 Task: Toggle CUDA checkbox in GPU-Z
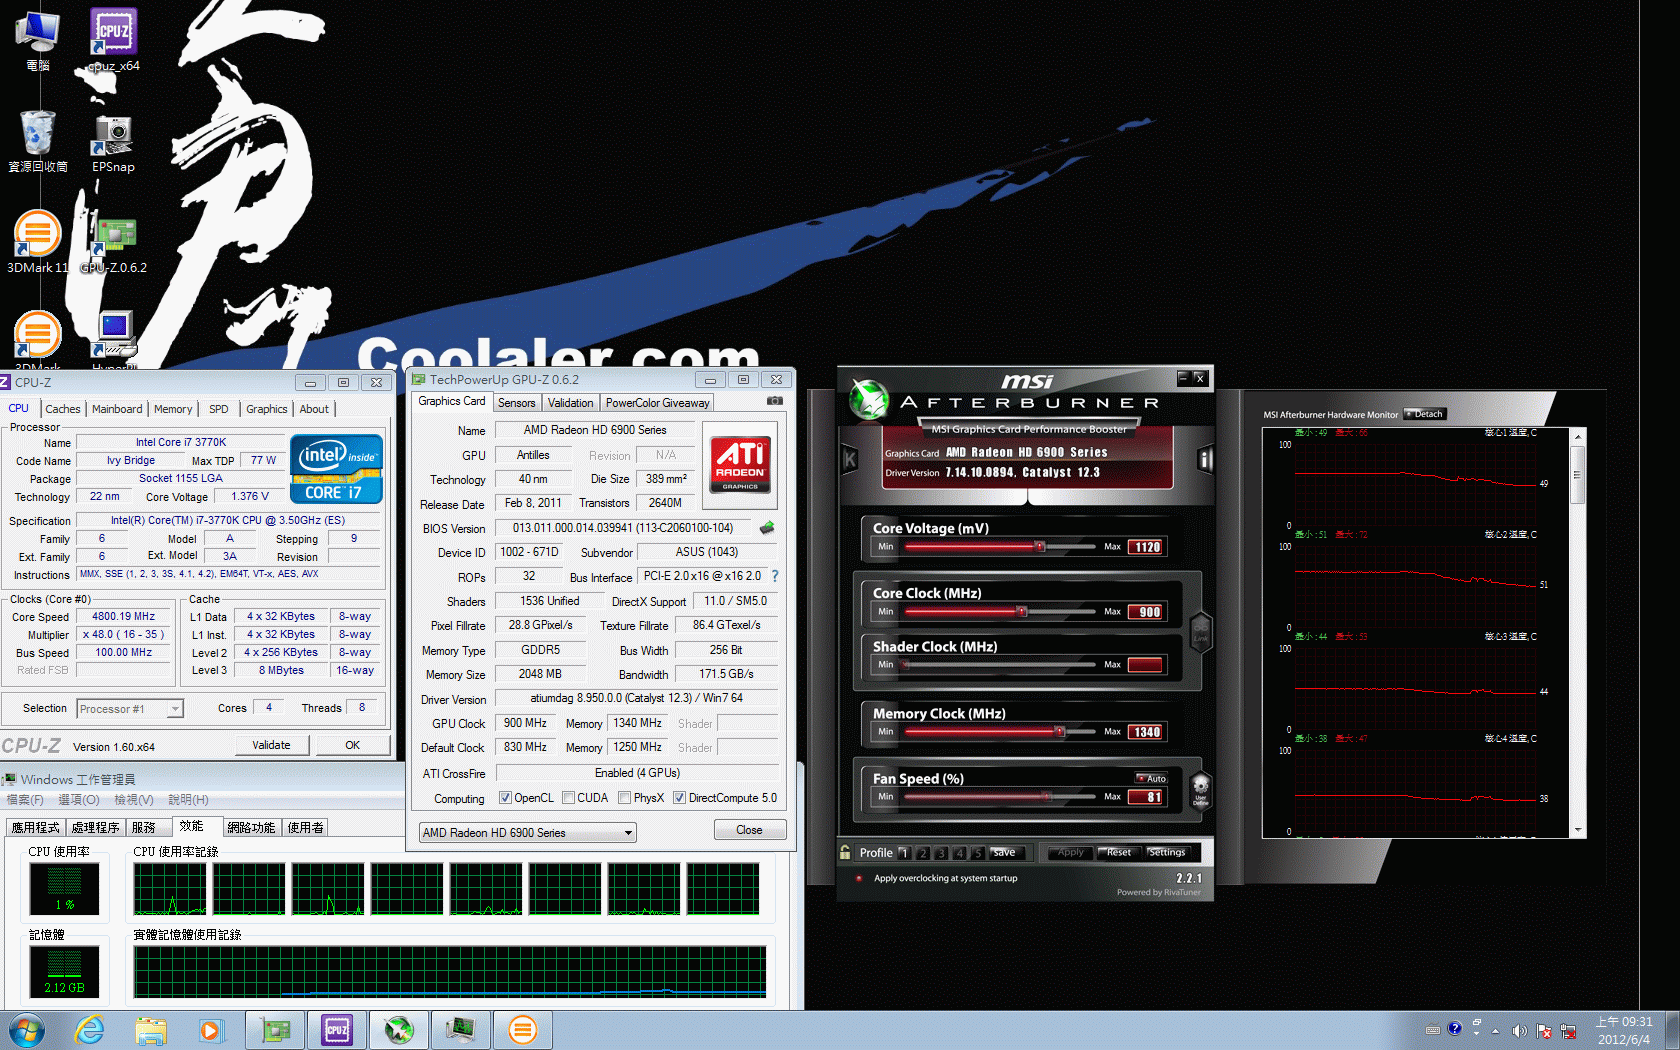tap(568, 798)
